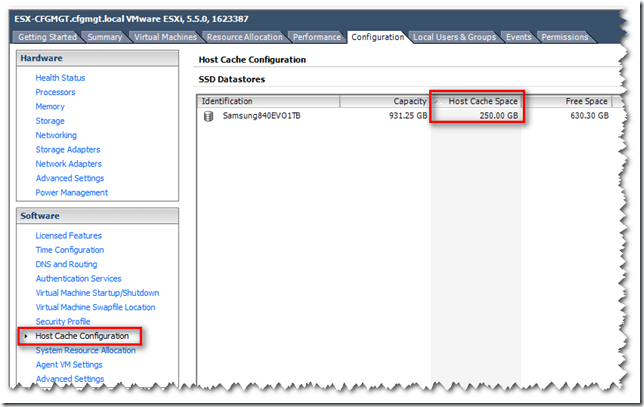This screenshot has height=407, width=644.
Task: Open Security Profile settings
Action: tap(63, 322)
